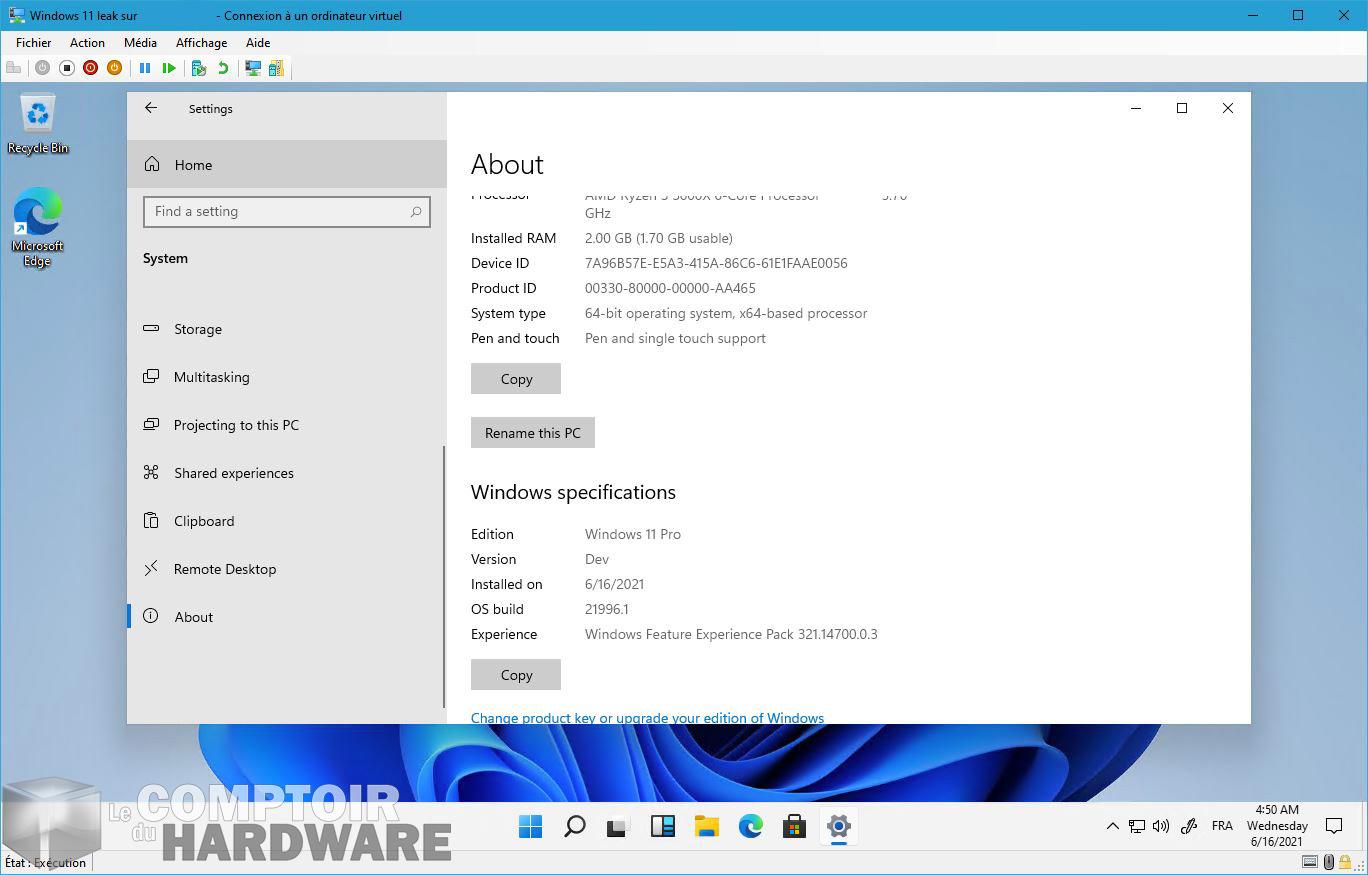Pause the virtual machine from the toolbar

click(x=145, y=68)
